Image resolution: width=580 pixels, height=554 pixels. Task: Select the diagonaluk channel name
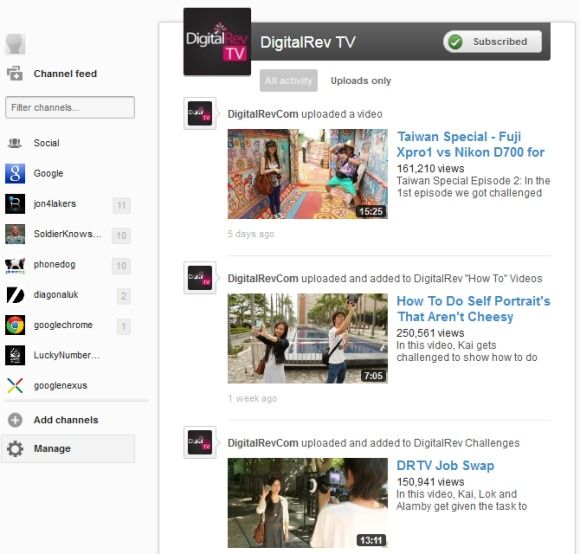[56, 295]
